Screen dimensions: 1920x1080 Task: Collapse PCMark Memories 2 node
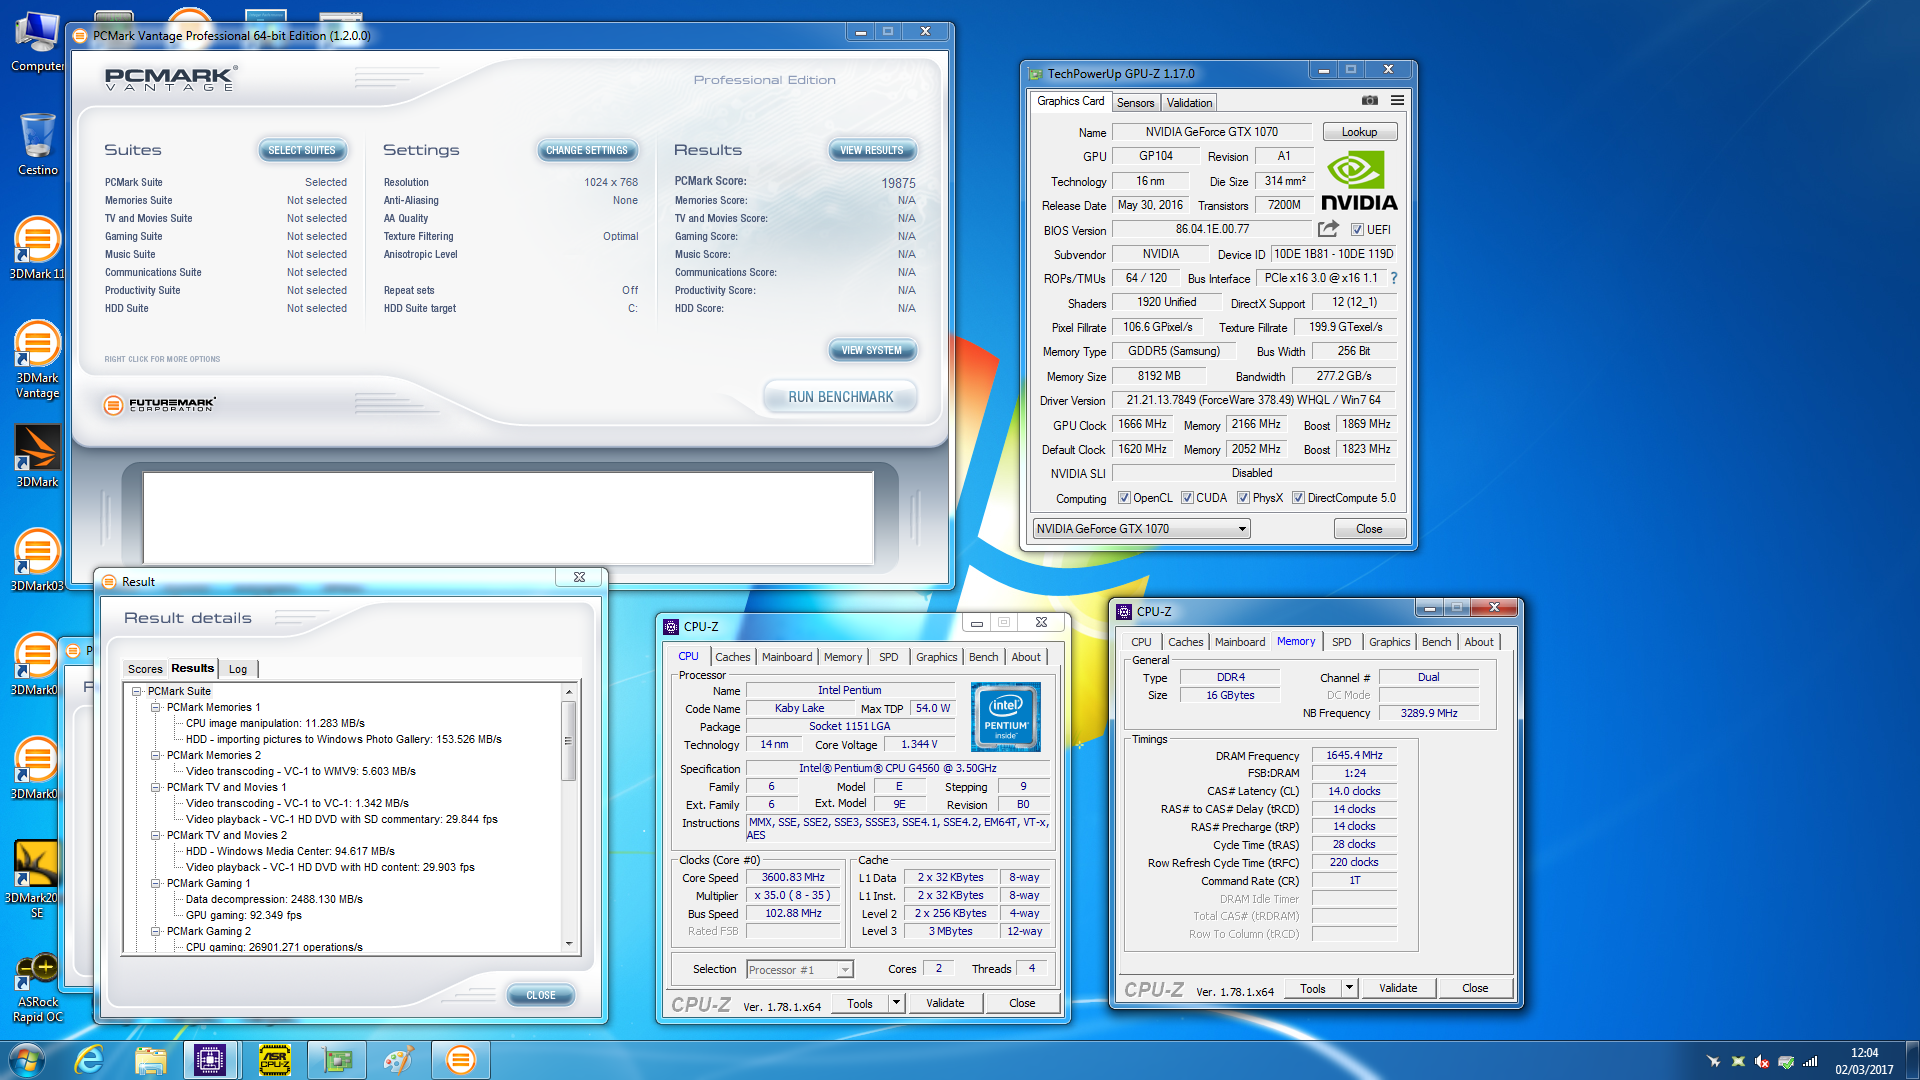[156, 755]
